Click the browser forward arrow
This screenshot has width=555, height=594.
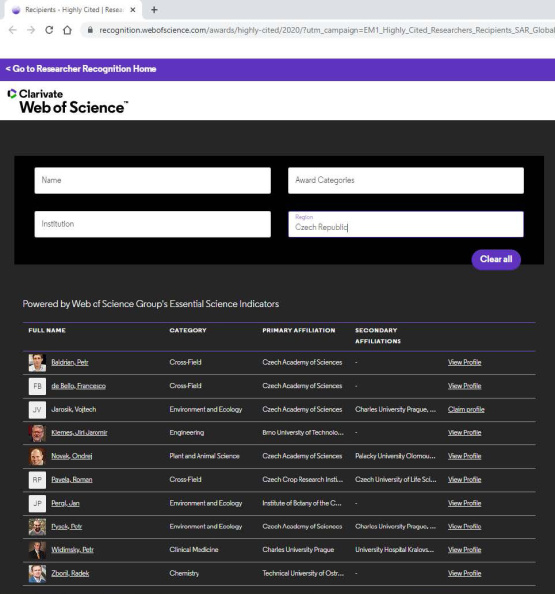pyautogui.click(x=31, y=30)
